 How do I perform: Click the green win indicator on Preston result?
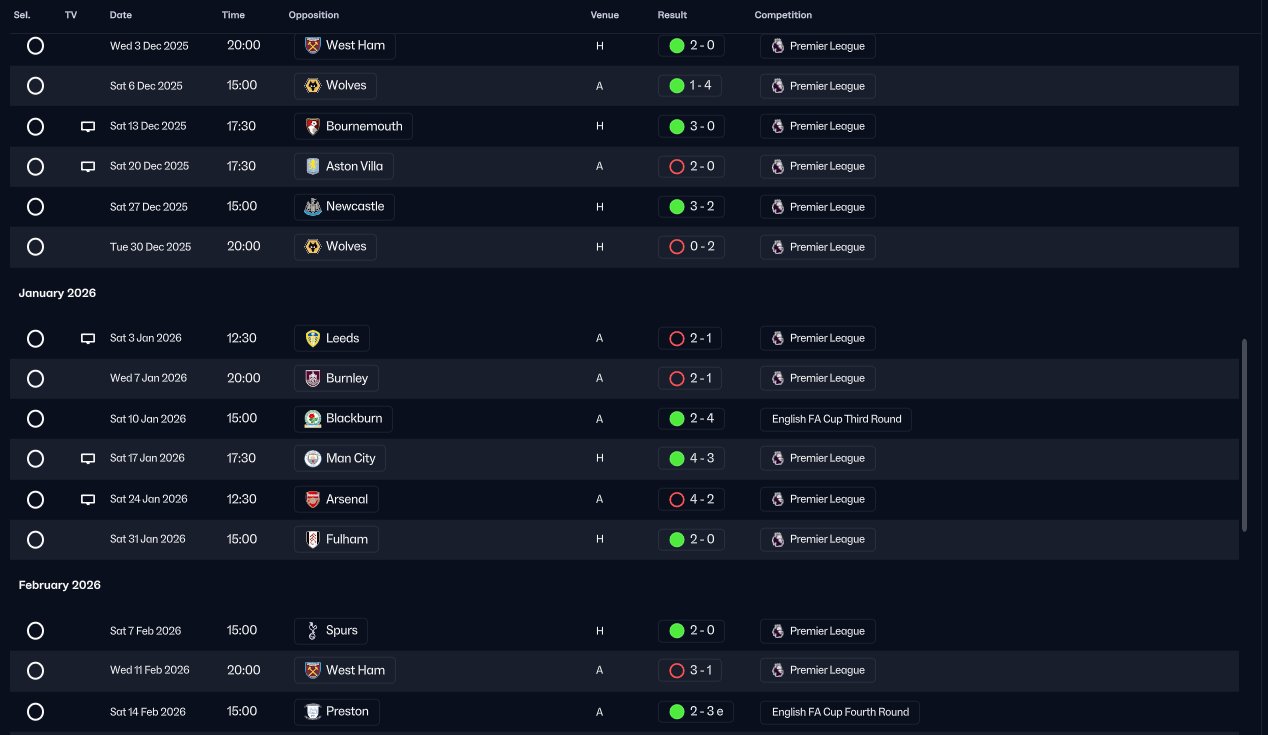[x=676, y=712]
